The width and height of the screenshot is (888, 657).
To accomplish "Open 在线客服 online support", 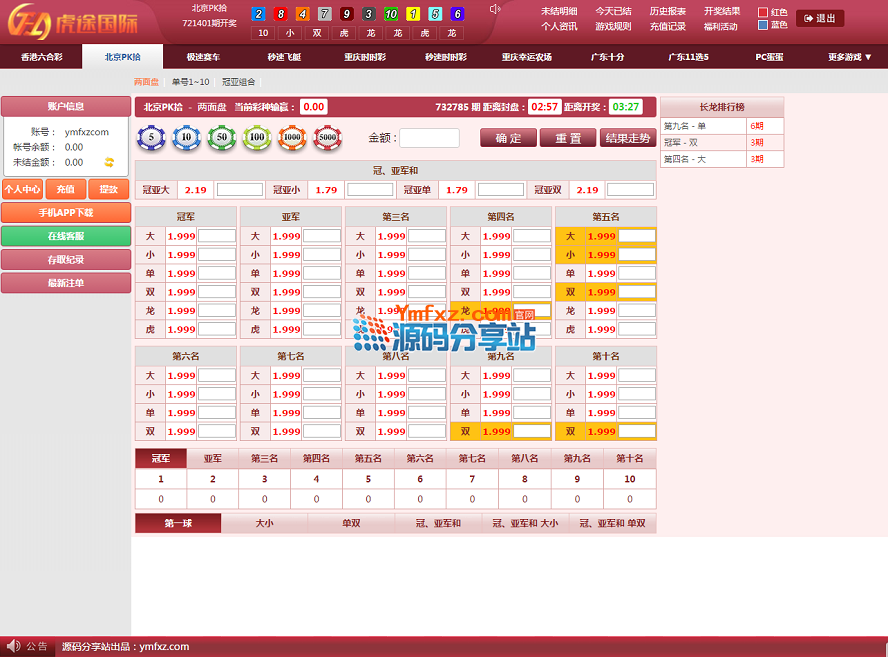I will [x=66, y=236].
